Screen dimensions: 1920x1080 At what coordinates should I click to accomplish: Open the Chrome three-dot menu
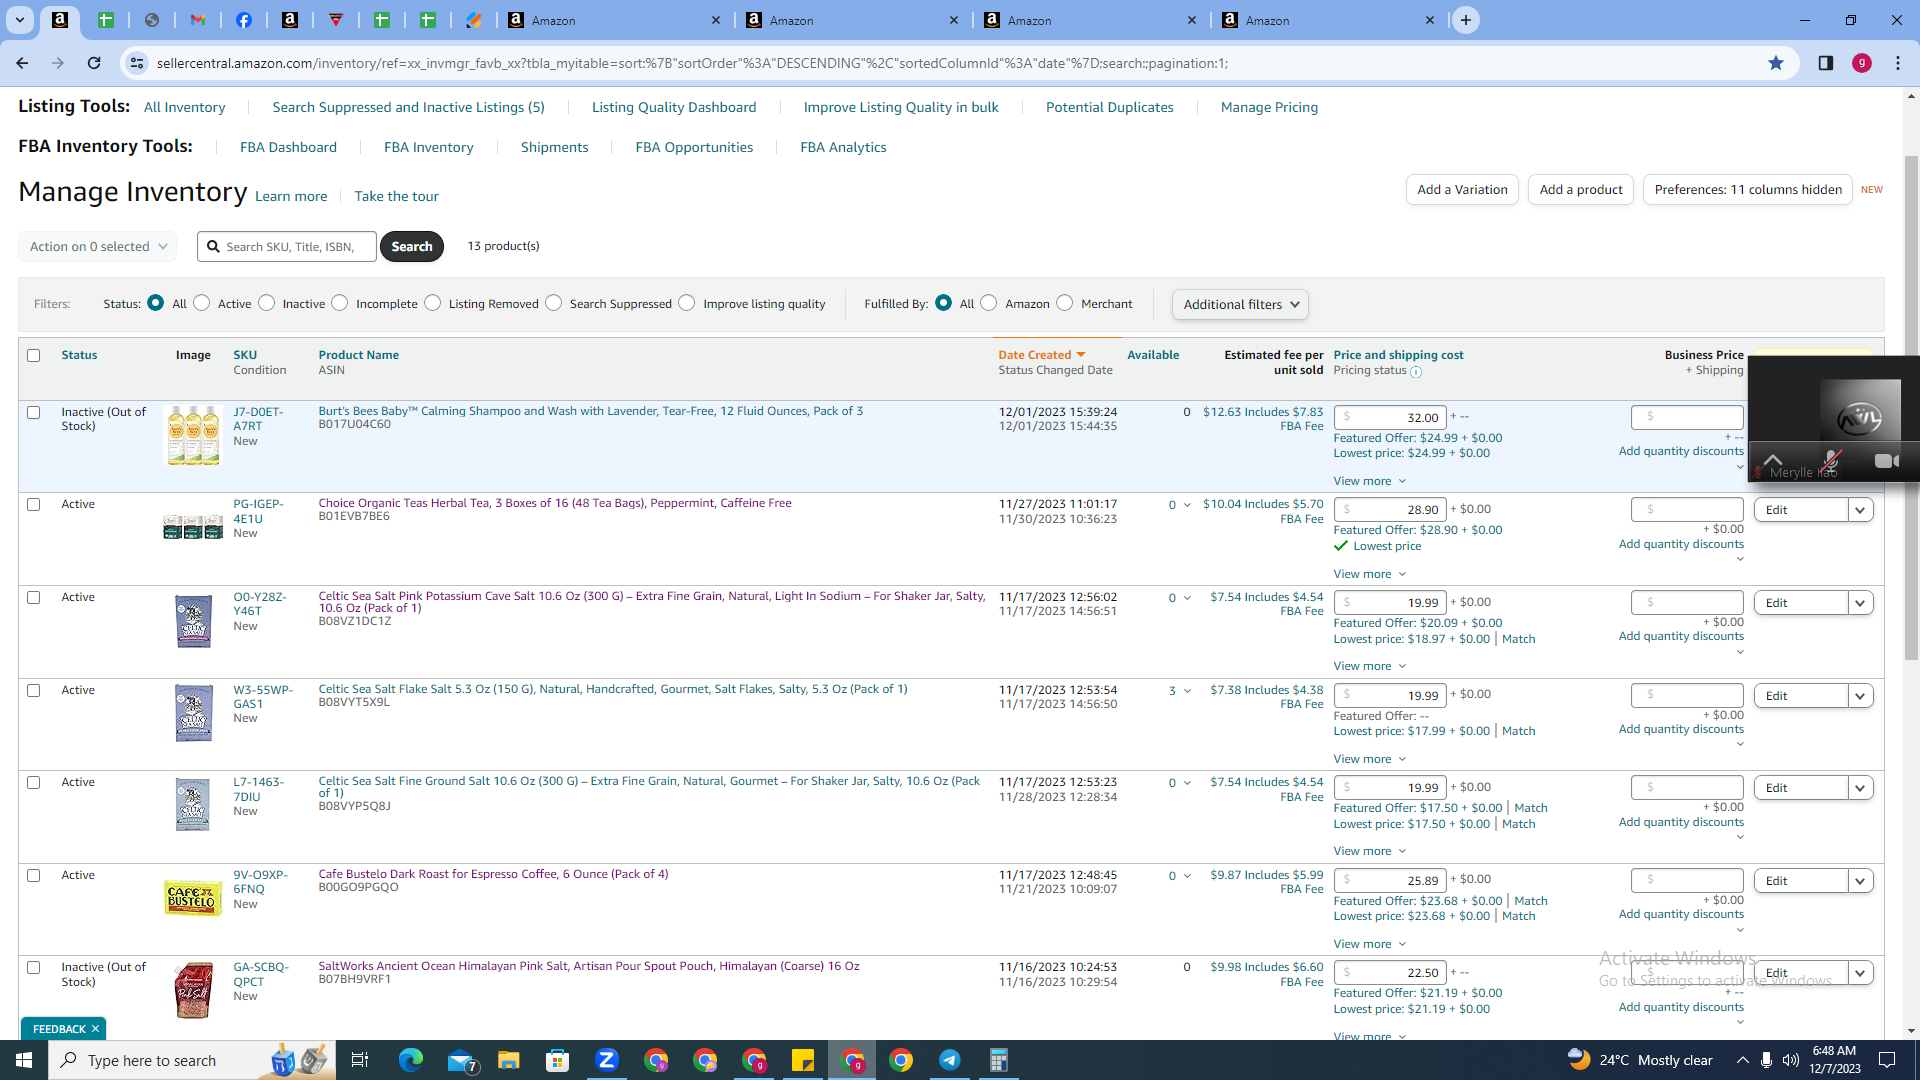(1897, 63)
